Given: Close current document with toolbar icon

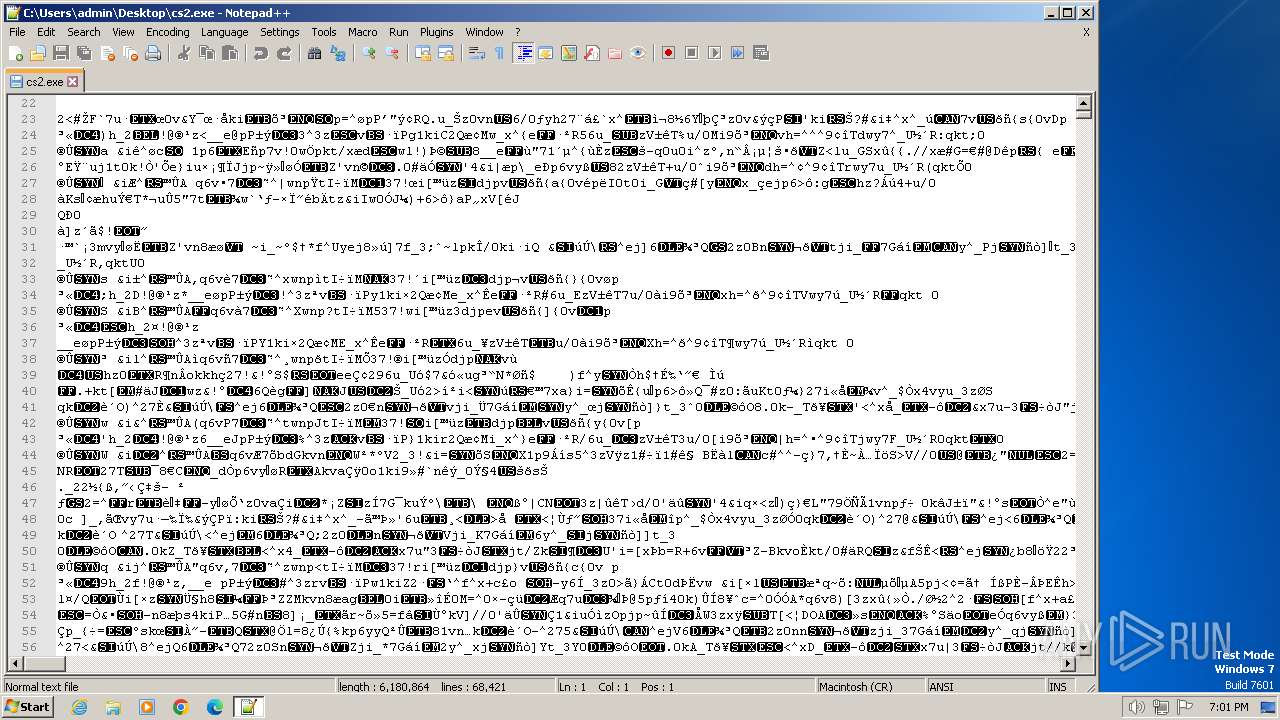Looking at the screenshot, I should coord(107,53).
